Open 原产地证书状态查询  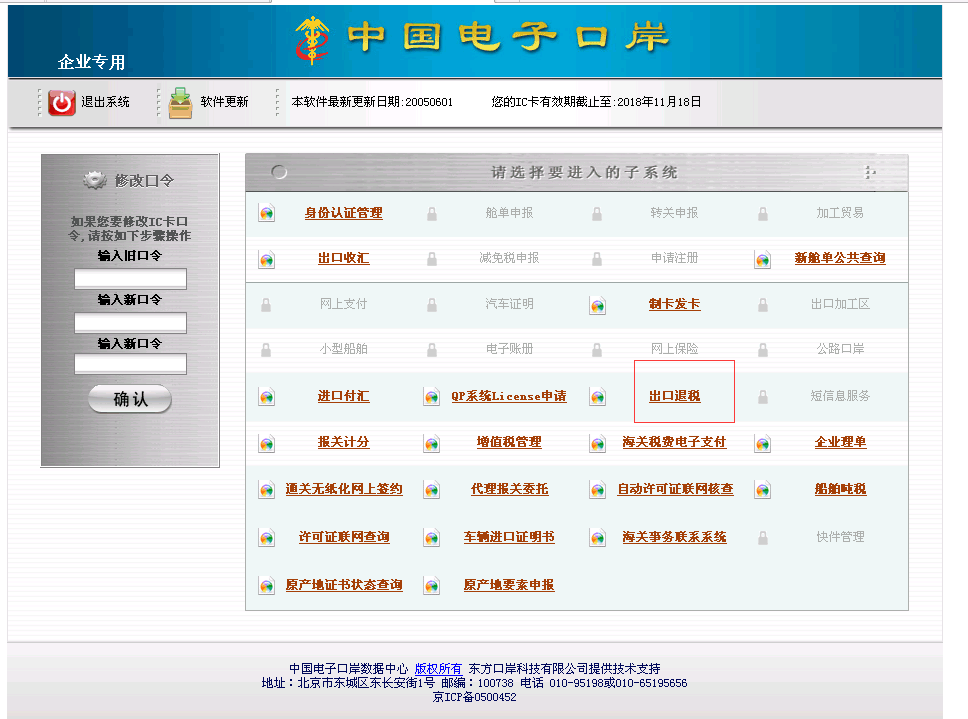point(344,584)
